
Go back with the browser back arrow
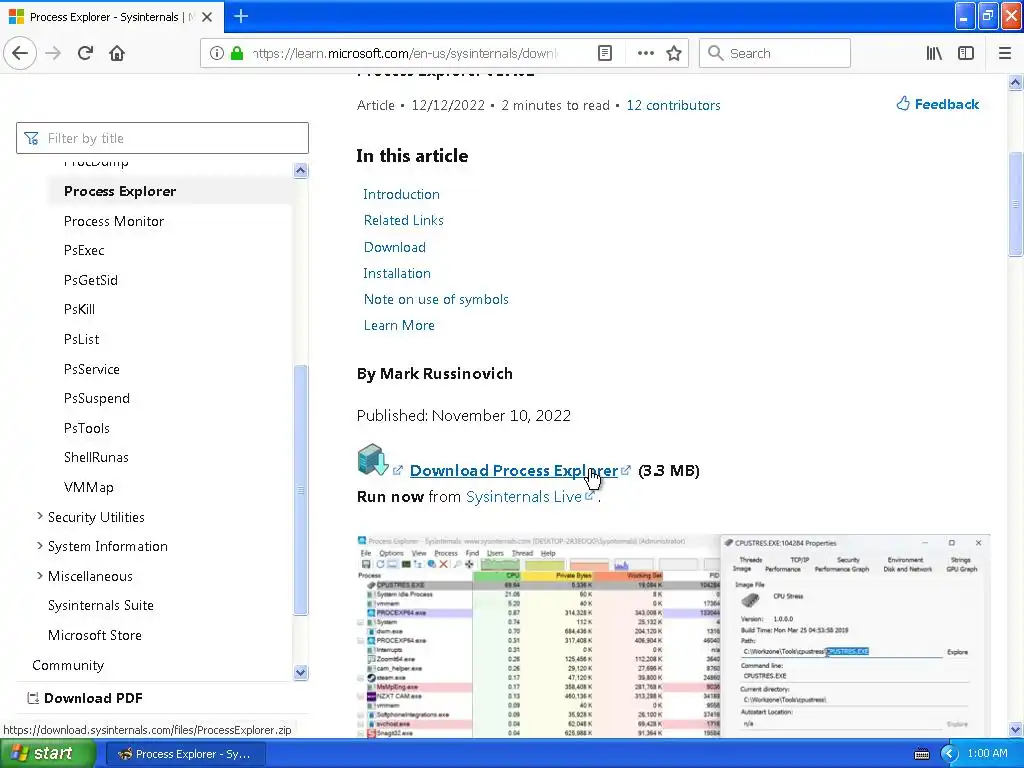[20, 53]
